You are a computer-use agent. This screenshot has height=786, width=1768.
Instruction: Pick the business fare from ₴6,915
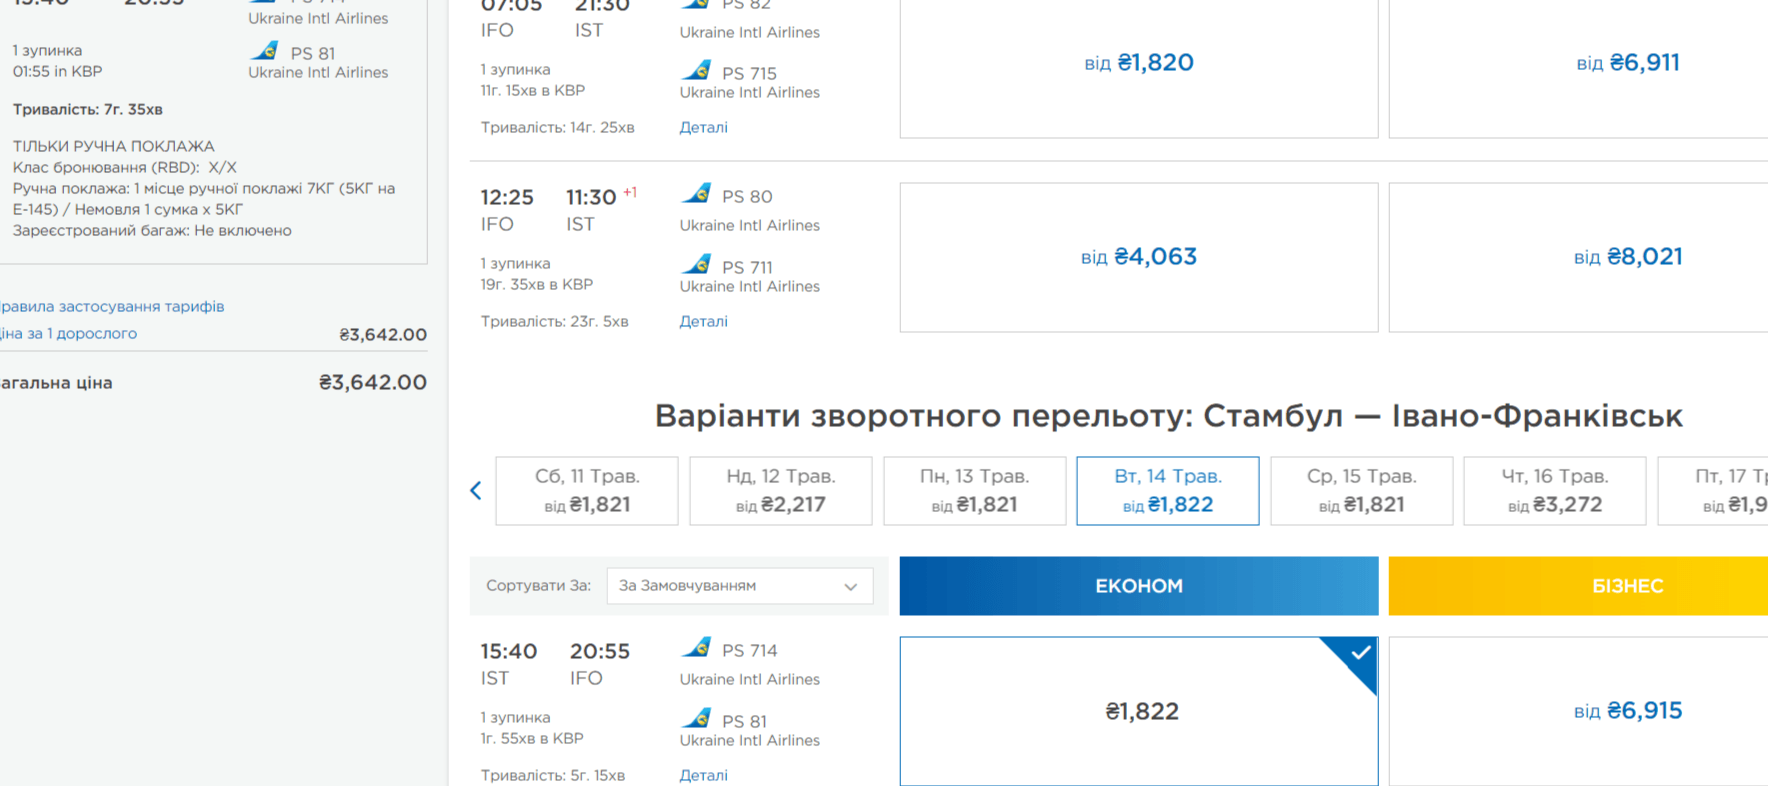click(x=1578, y=711)
